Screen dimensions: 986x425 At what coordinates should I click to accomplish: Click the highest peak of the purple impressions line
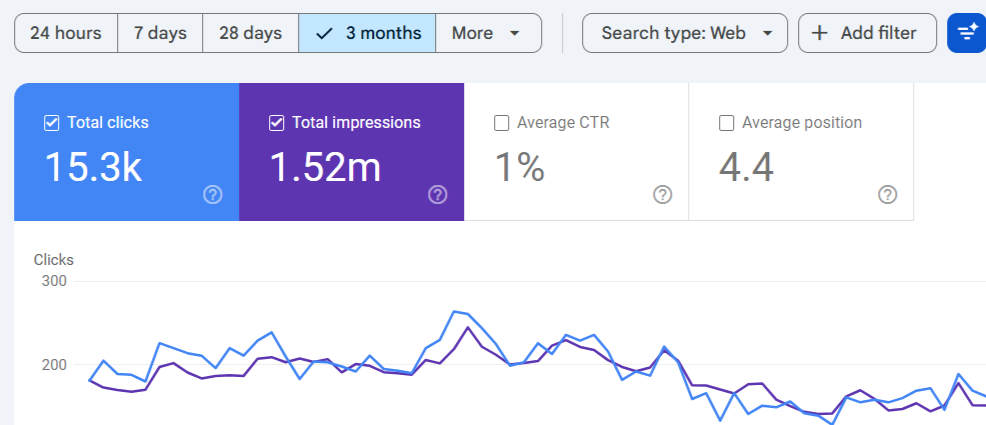(468, 327)
